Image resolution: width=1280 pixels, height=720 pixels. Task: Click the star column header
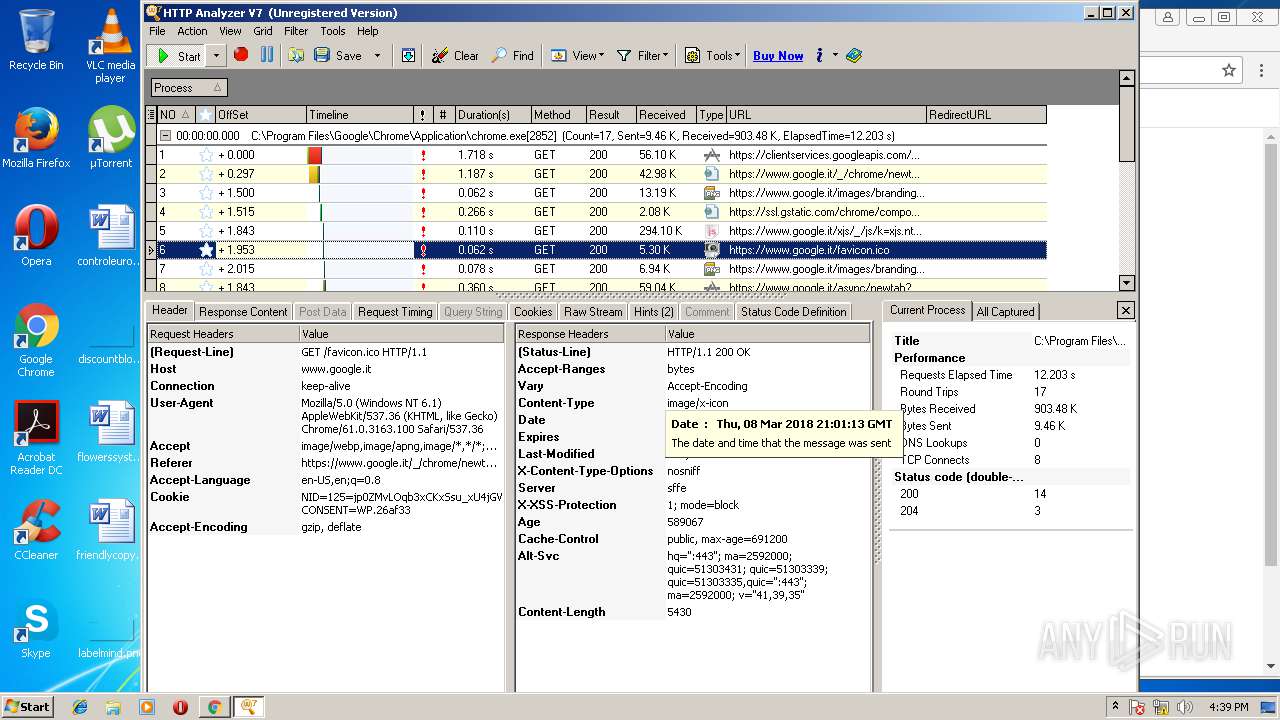click(x=205, y=115)
